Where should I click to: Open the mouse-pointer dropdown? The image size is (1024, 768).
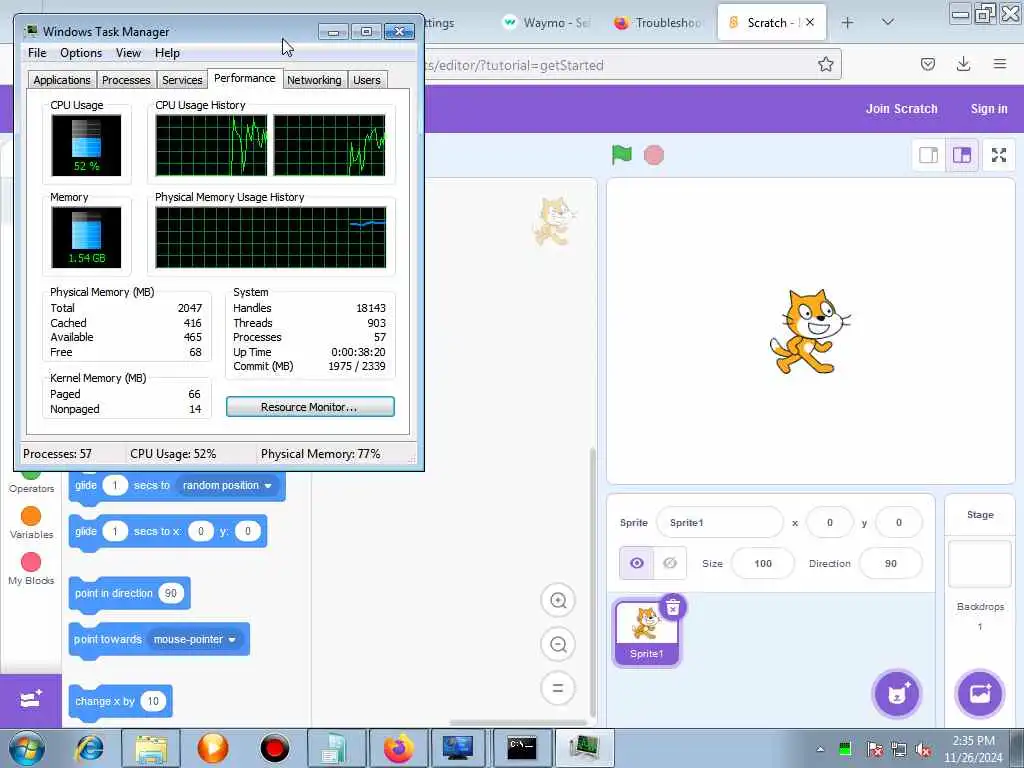point(195,639)
